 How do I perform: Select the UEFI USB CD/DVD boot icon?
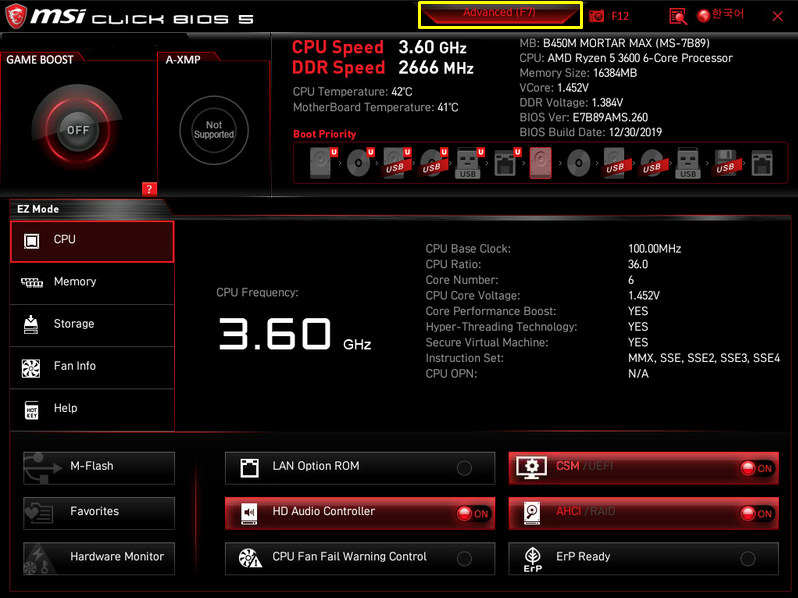(433, 163)
